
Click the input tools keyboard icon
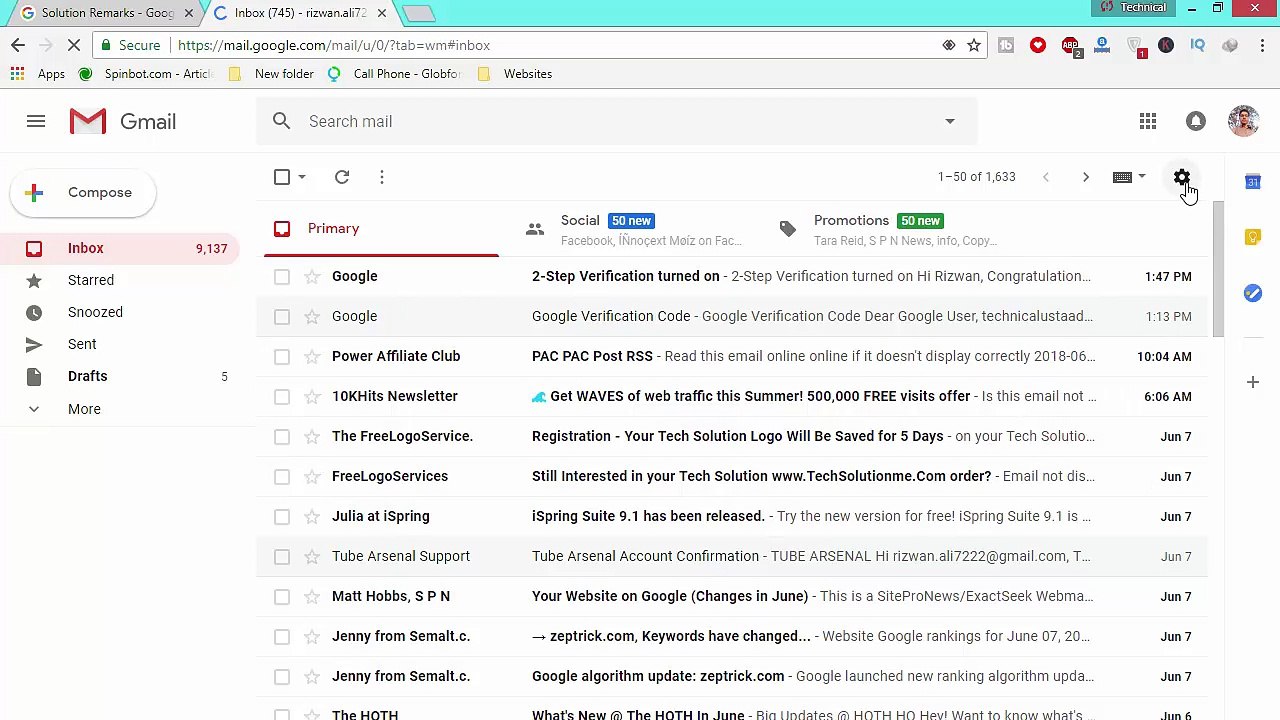click(1122, 177)
